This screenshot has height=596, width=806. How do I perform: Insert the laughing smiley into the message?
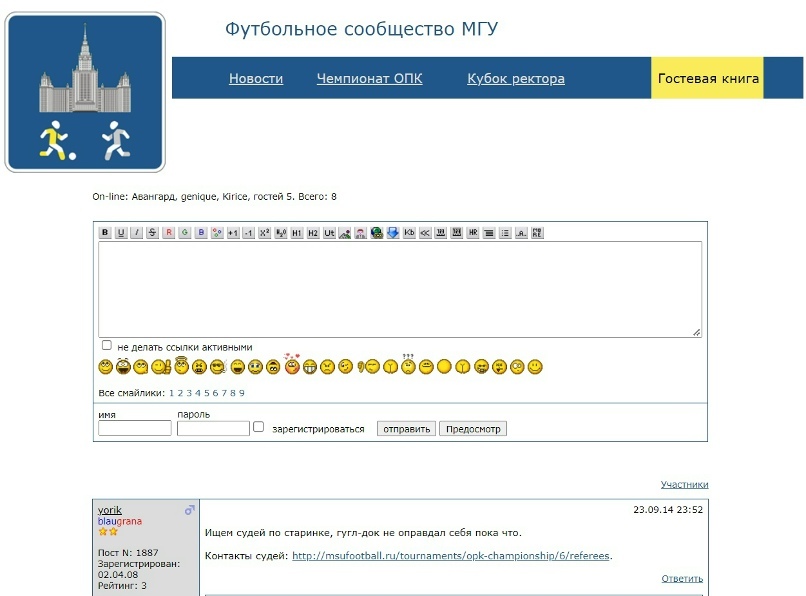click(x=123, y=365)
